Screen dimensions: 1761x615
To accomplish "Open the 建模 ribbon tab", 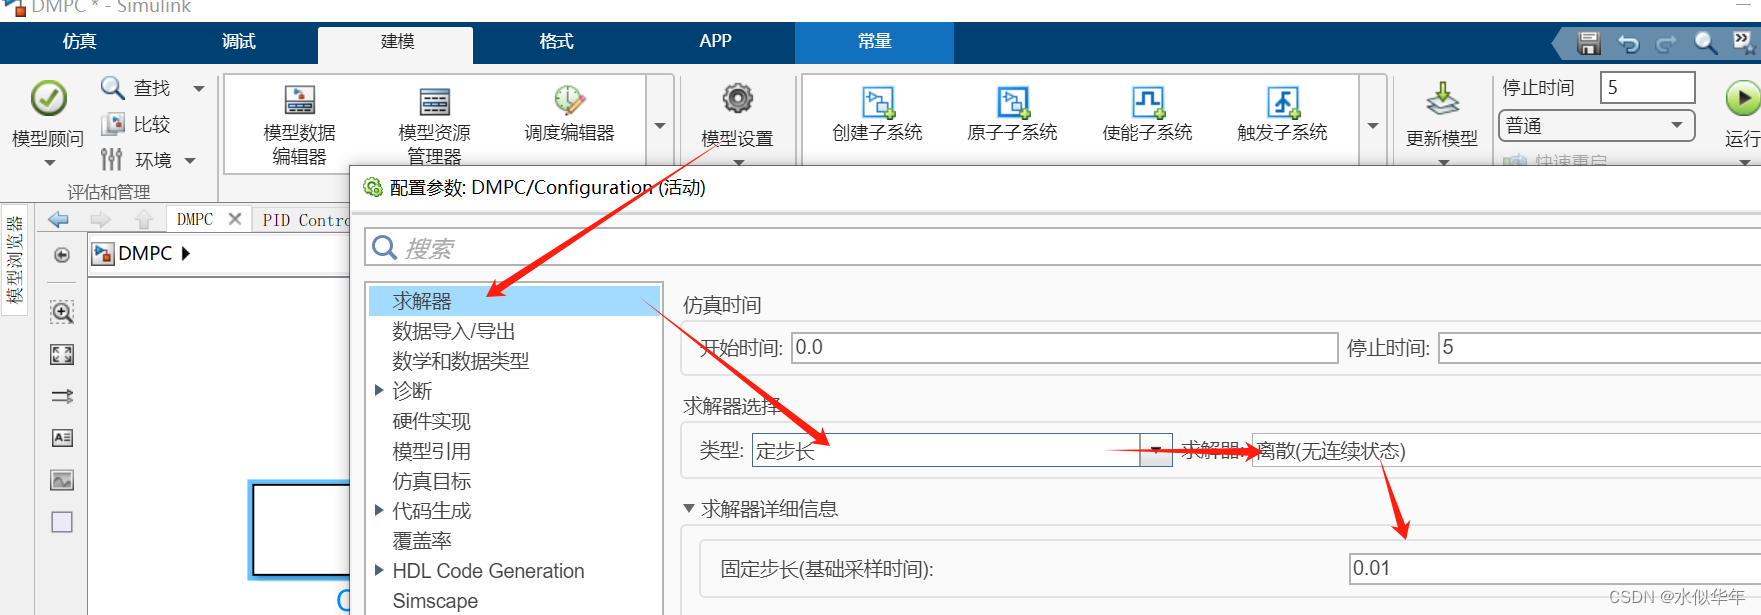I will click(396, 43).
